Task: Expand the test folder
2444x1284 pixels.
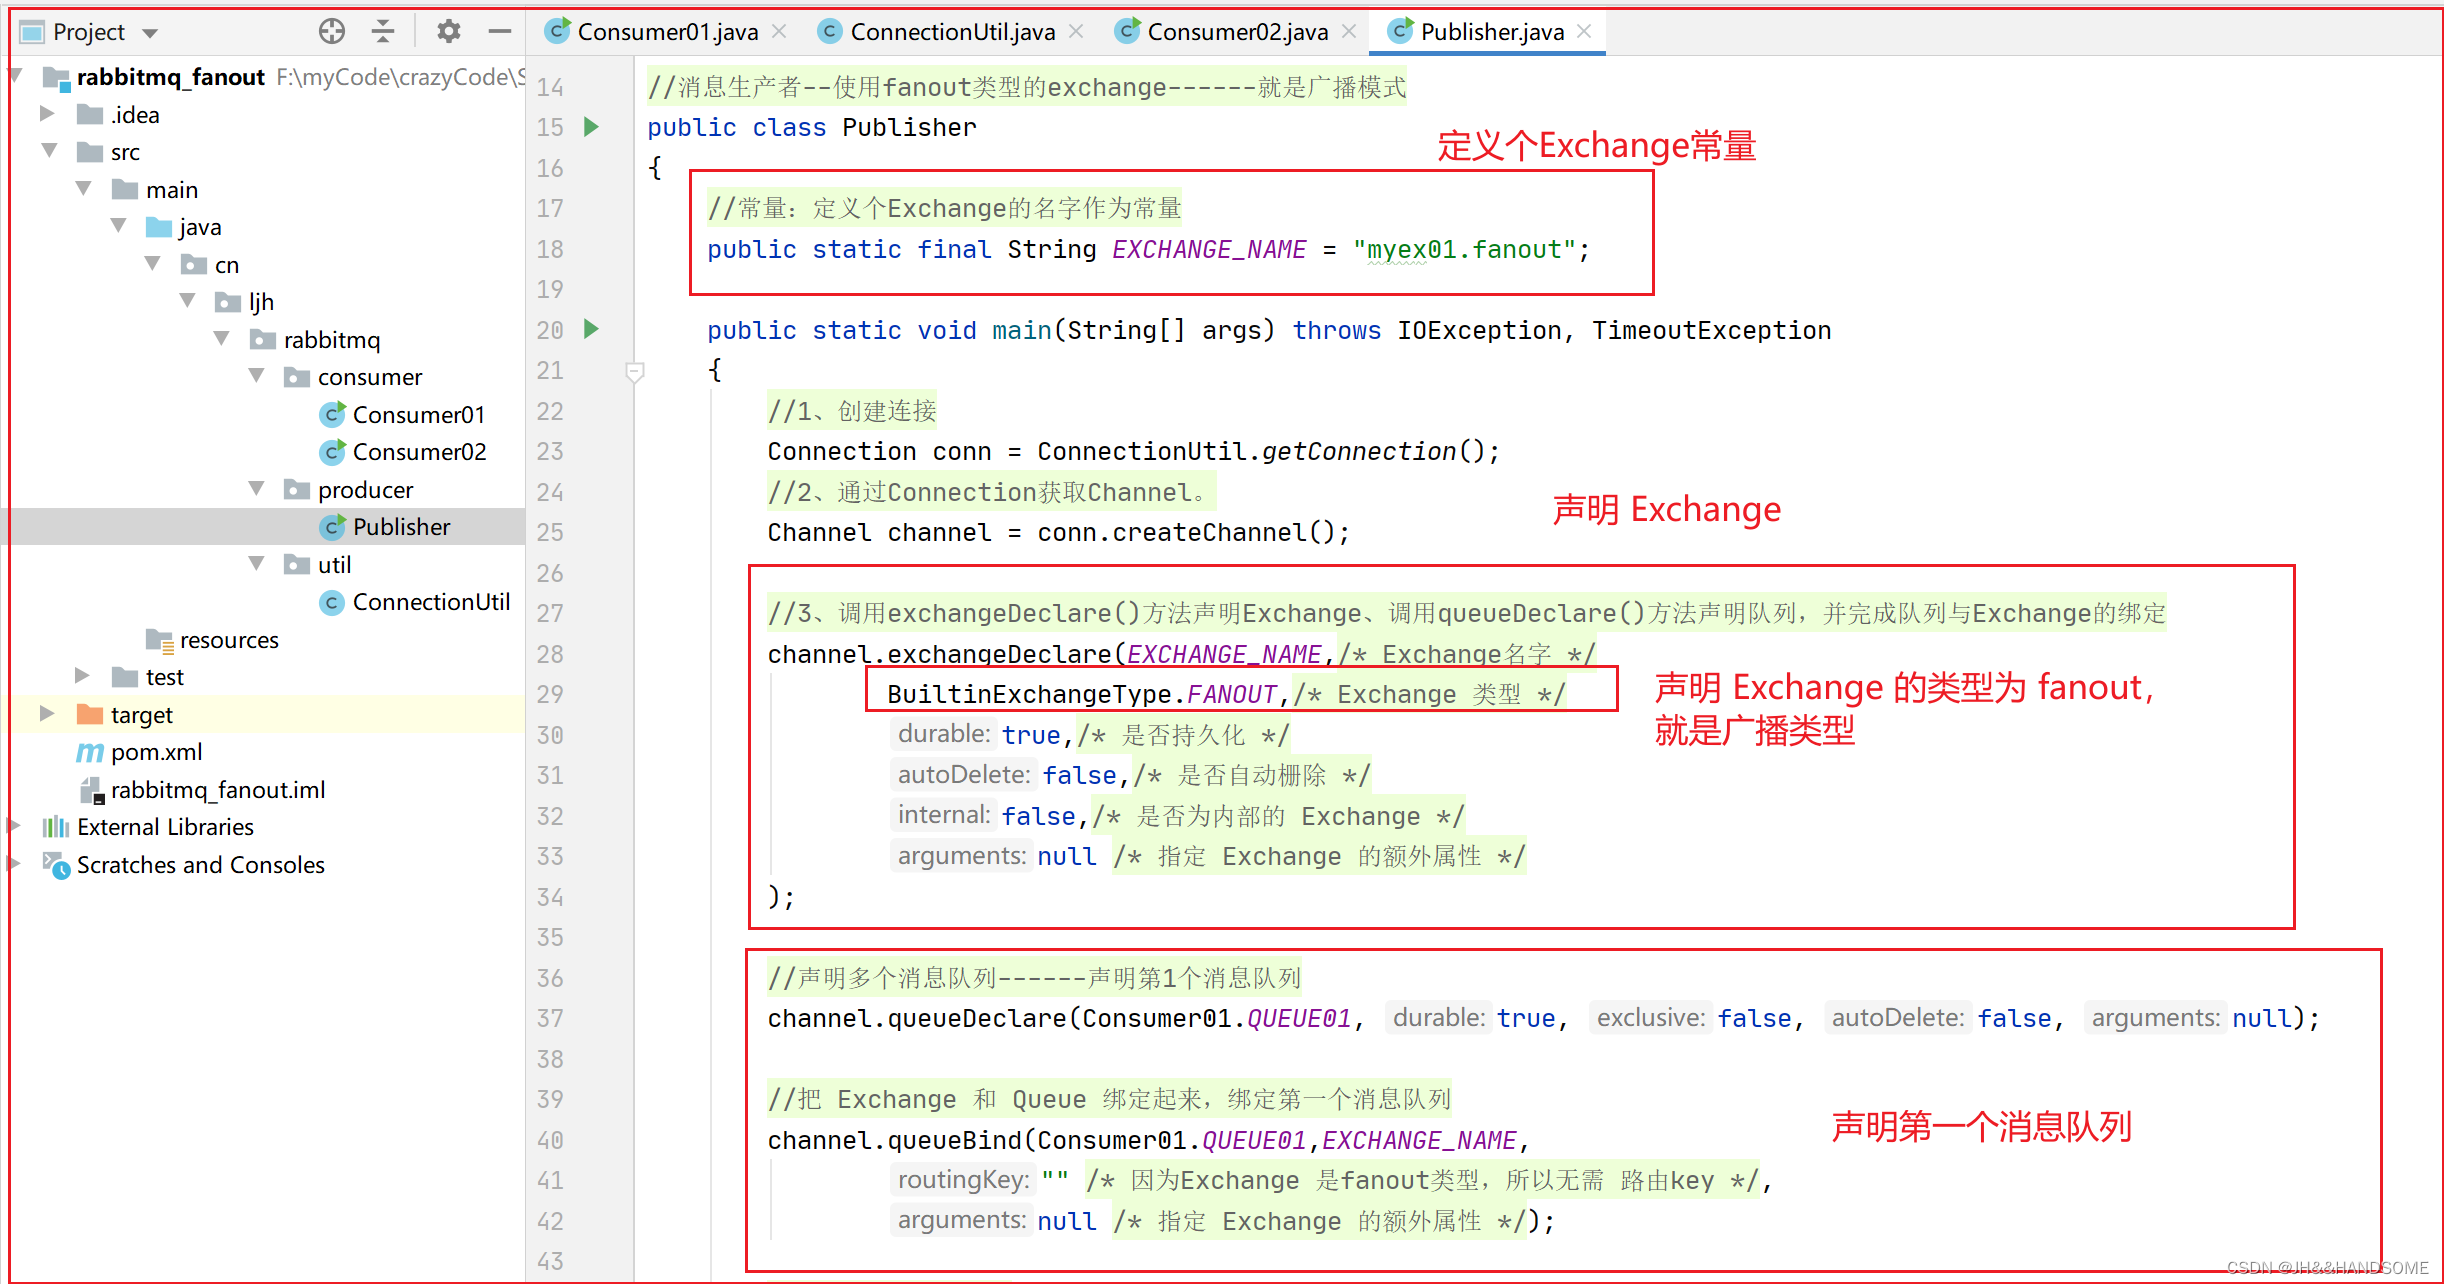Action: [x=82, y=676]
